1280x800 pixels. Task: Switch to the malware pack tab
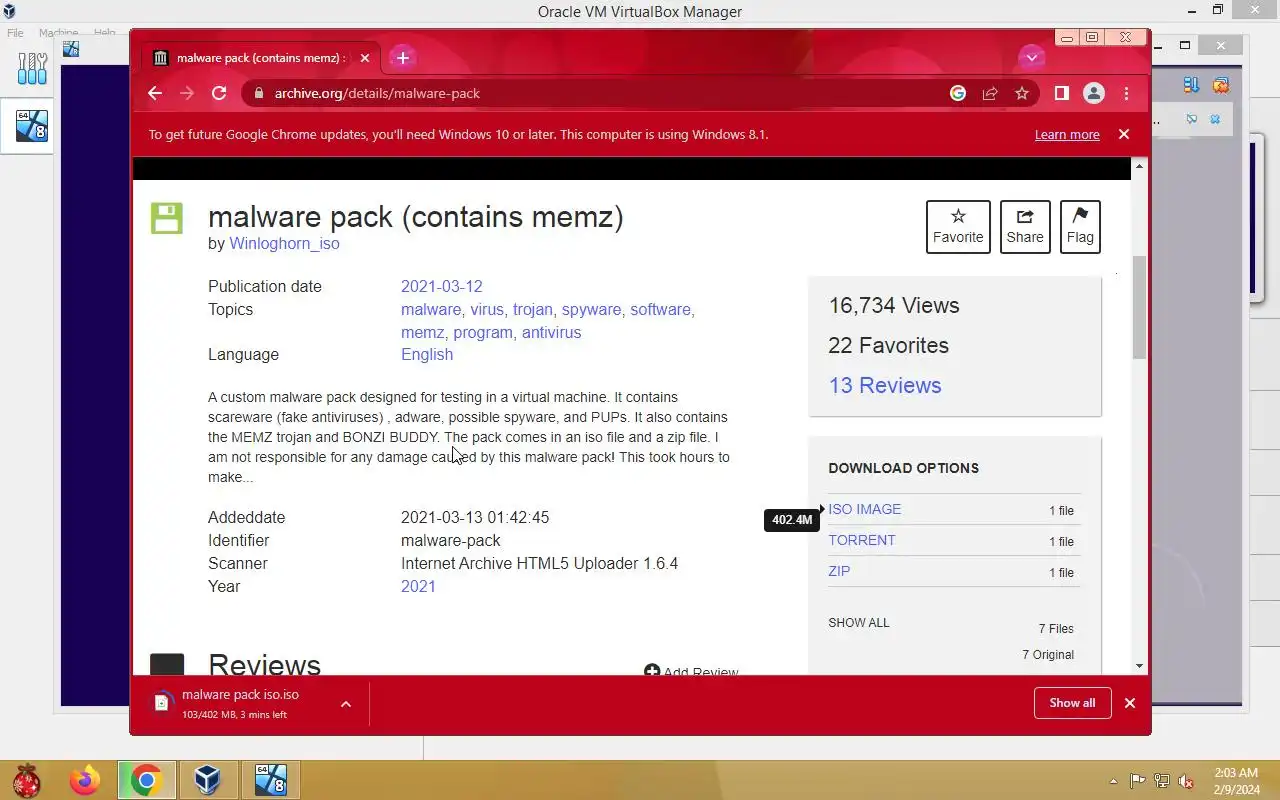(x=261, y=58)
